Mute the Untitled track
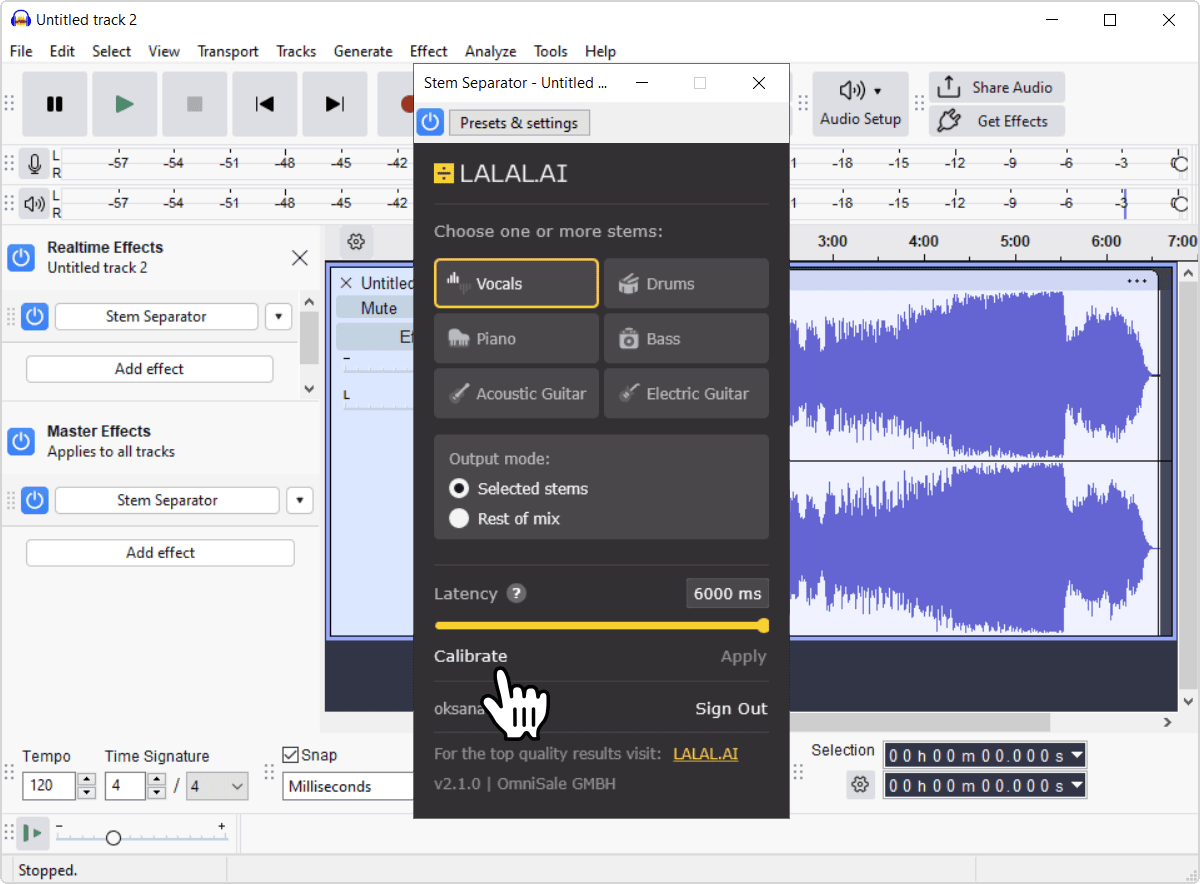Viewport: 1200px width, 884px height. point(379,308)
